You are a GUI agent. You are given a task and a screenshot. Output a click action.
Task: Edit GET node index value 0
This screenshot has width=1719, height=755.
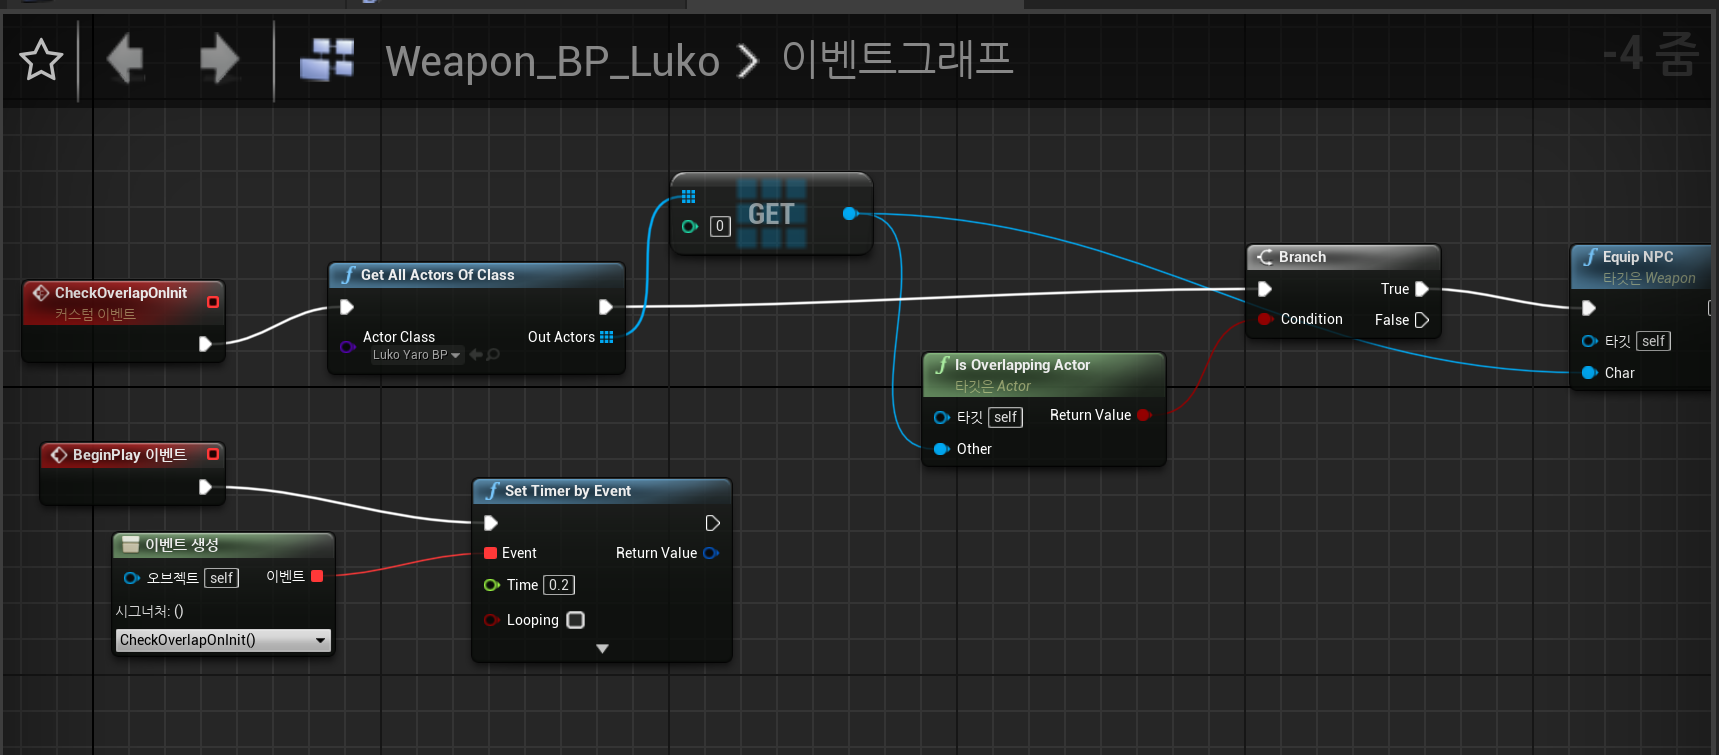click(720, 227)
